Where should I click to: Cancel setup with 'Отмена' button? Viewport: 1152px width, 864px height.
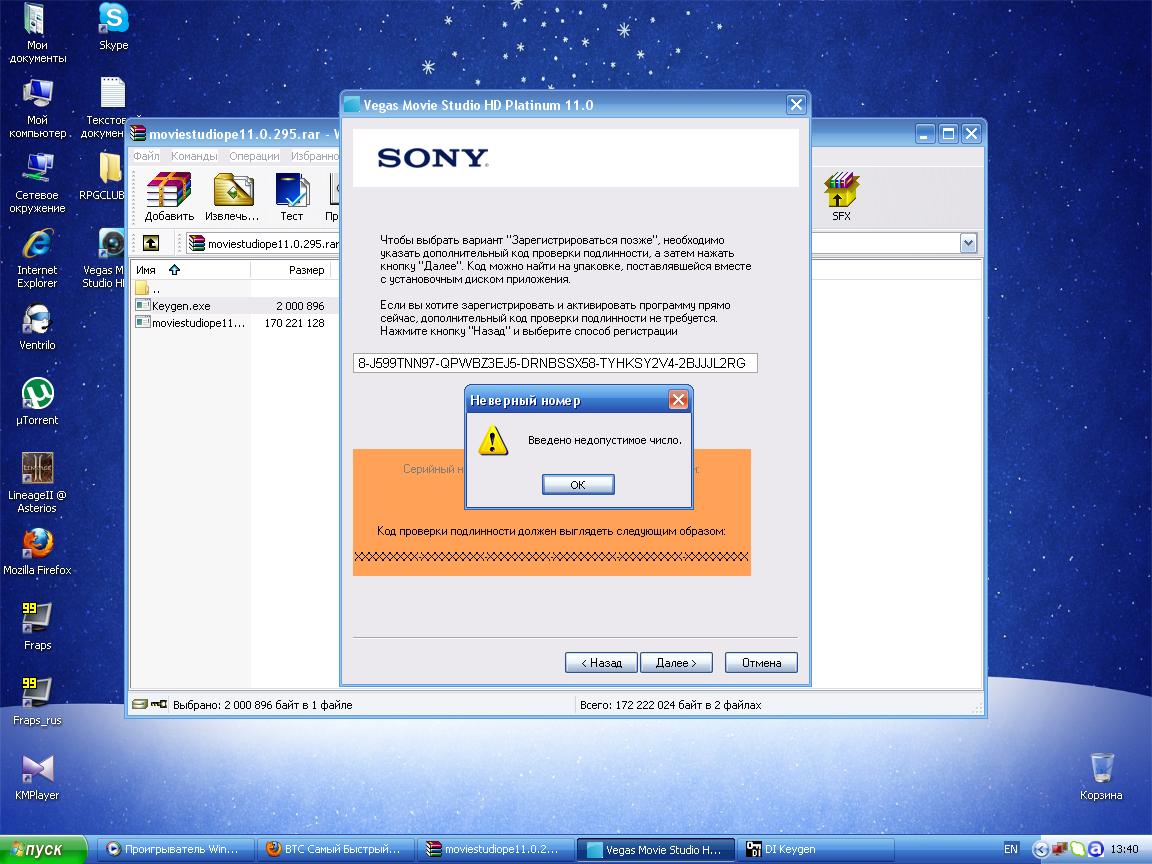761,663
